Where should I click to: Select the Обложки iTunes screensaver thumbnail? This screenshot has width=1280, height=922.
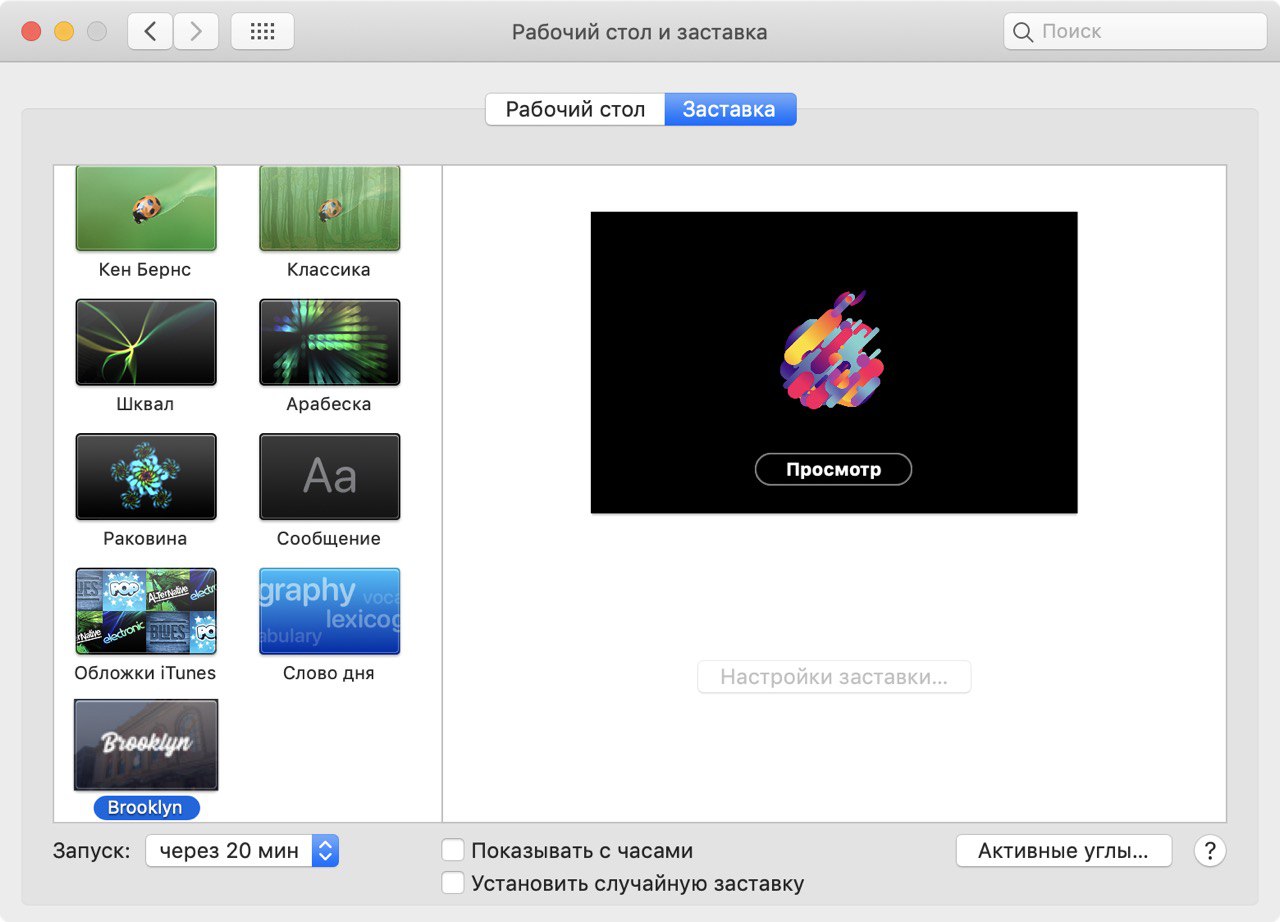click(146, 611)
